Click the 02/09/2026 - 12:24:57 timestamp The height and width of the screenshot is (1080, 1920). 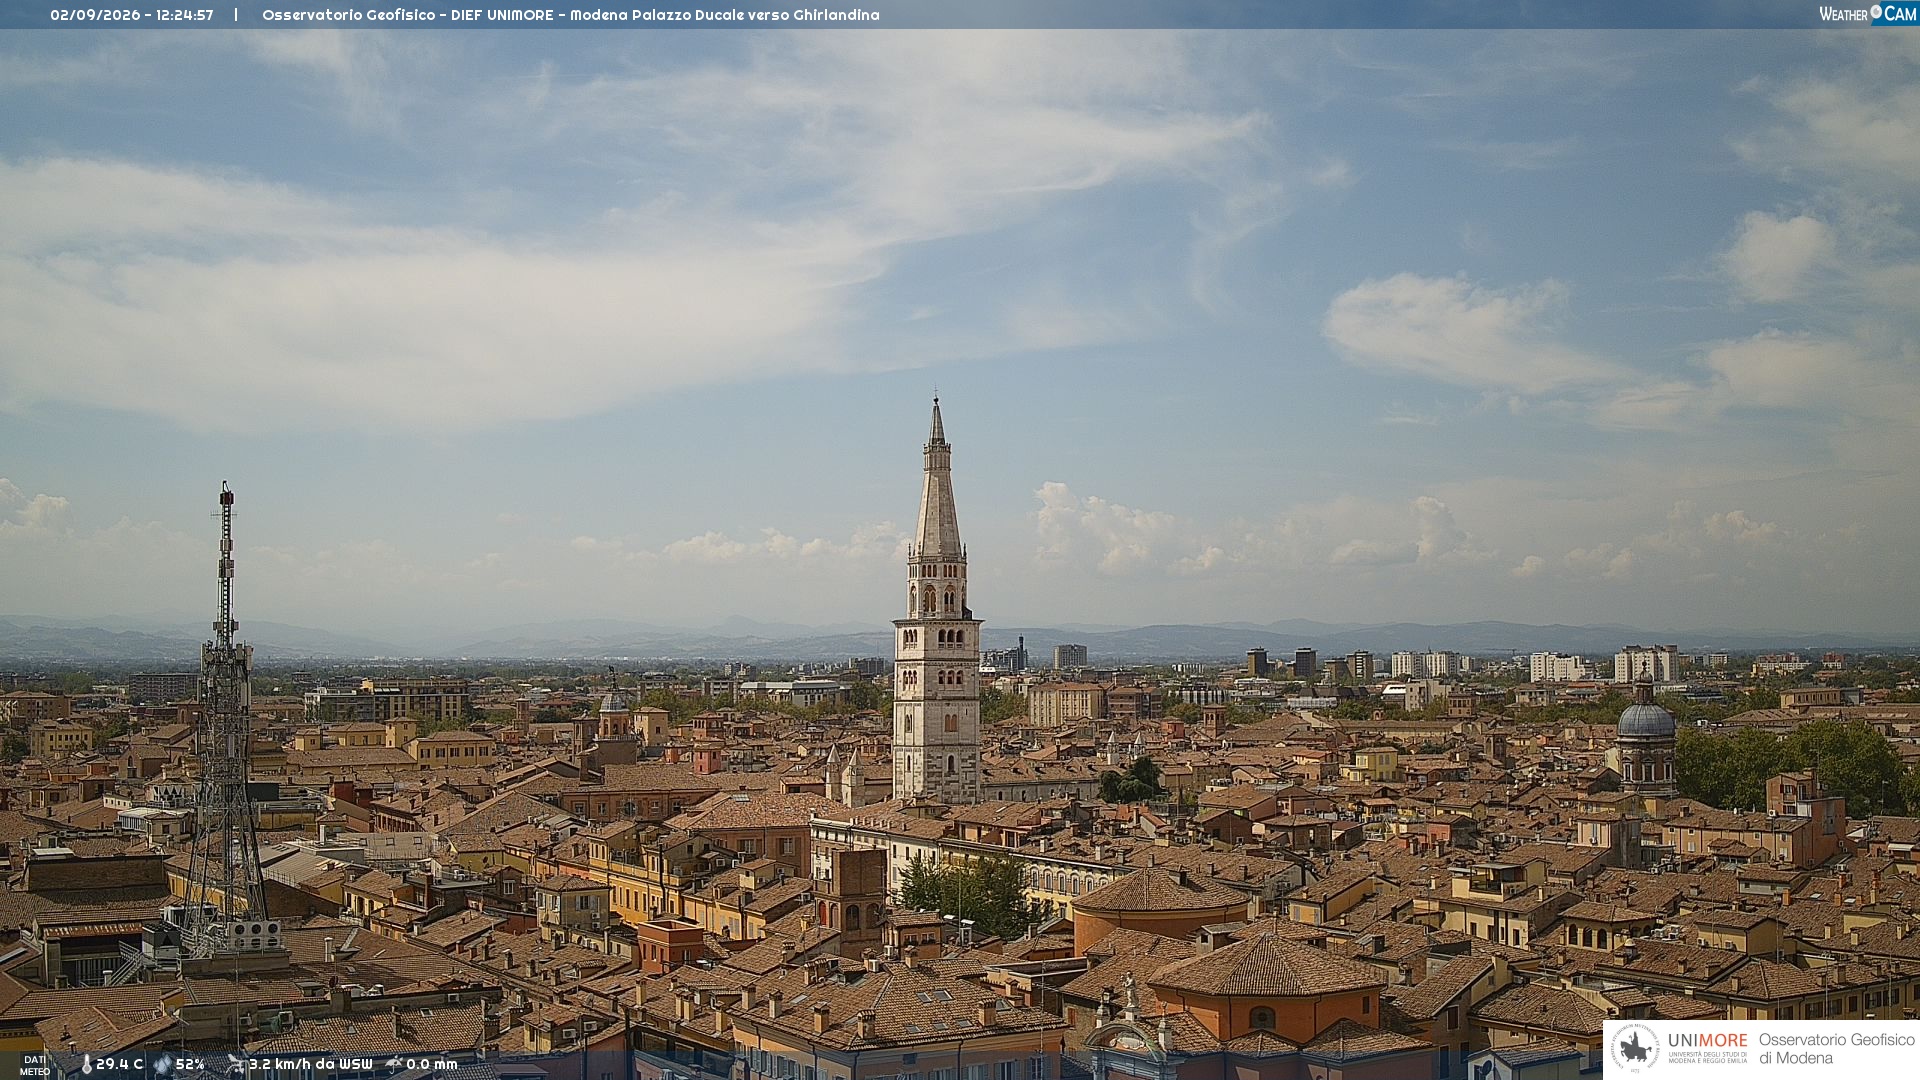(x=132, y=15)
